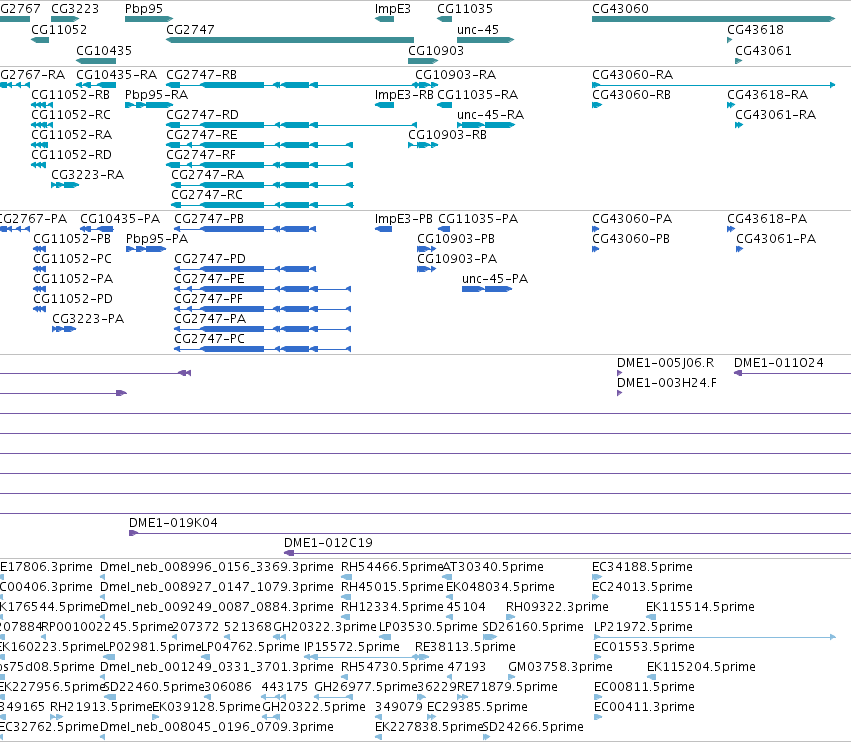Click the CG10903 gene label
Screen dimensions: 851x742
point(436,50)
